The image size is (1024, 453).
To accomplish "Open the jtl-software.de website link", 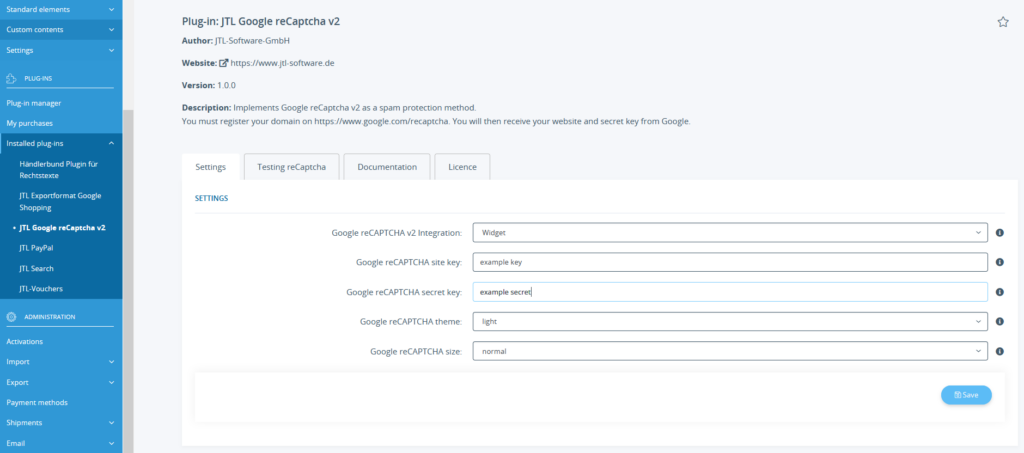I will [x=283, y=63].
